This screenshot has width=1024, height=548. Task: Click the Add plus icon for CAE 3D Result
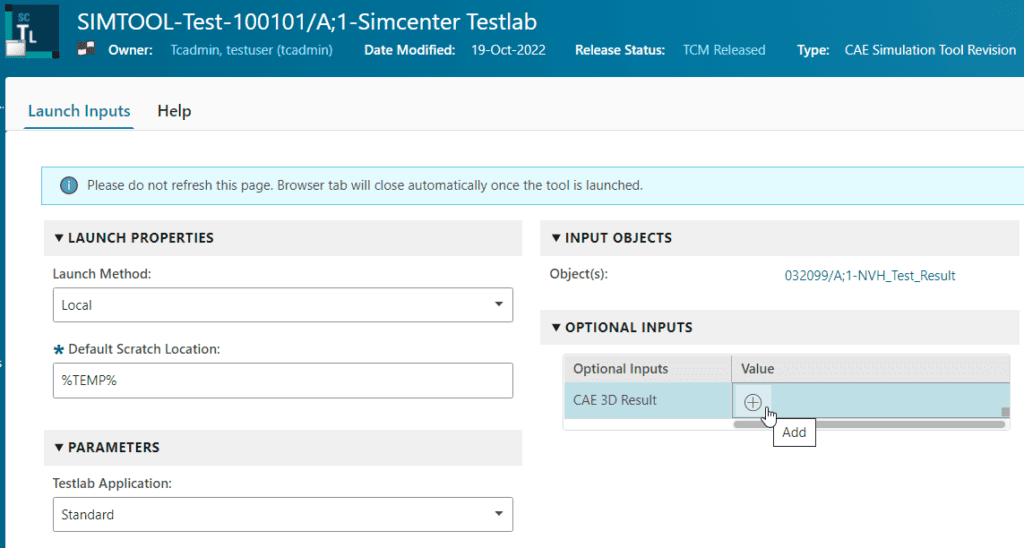[x=752, y=402]
